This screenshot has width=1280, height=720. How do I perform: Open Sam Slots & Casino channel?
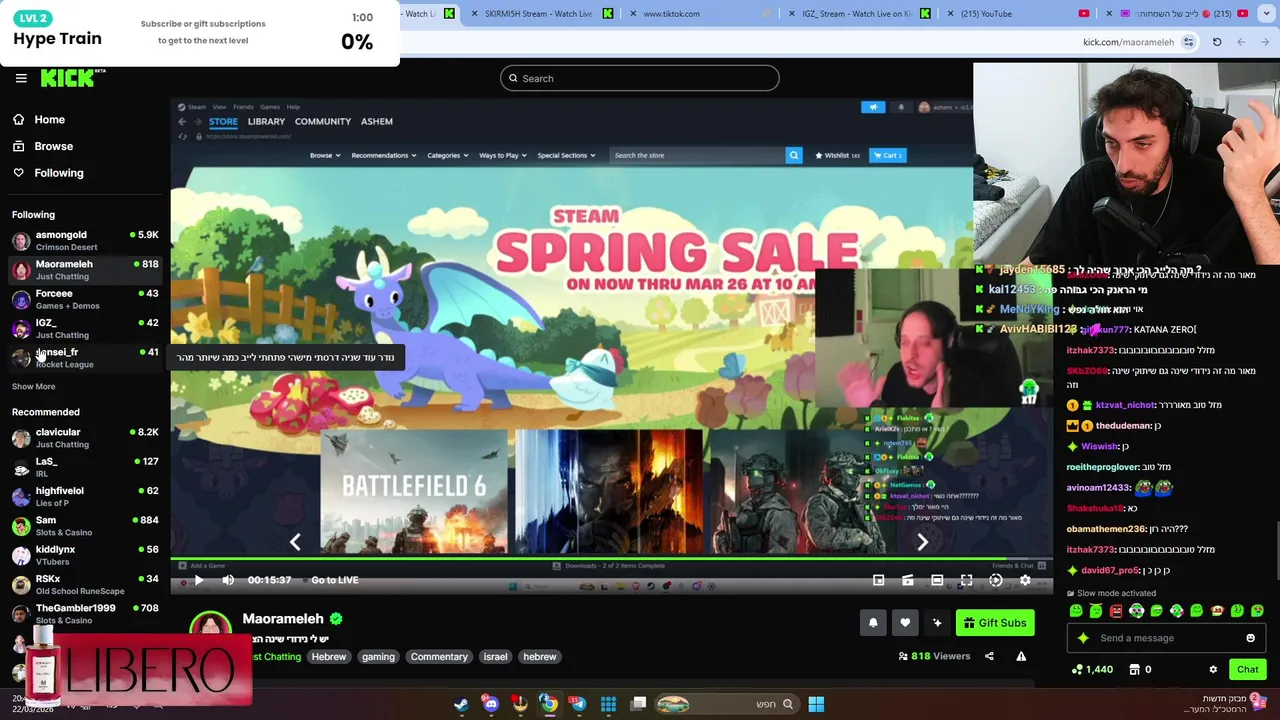pos(85,526)
